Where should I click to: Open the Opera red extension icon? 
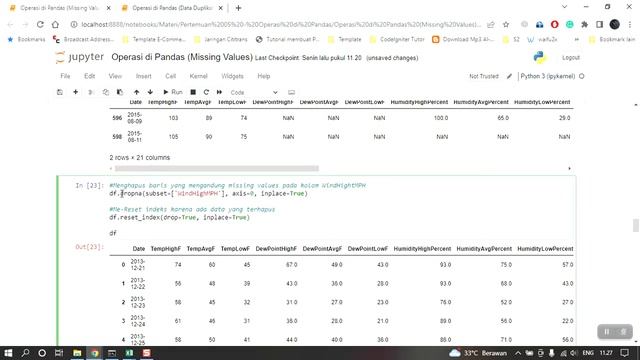pos(554,24)
